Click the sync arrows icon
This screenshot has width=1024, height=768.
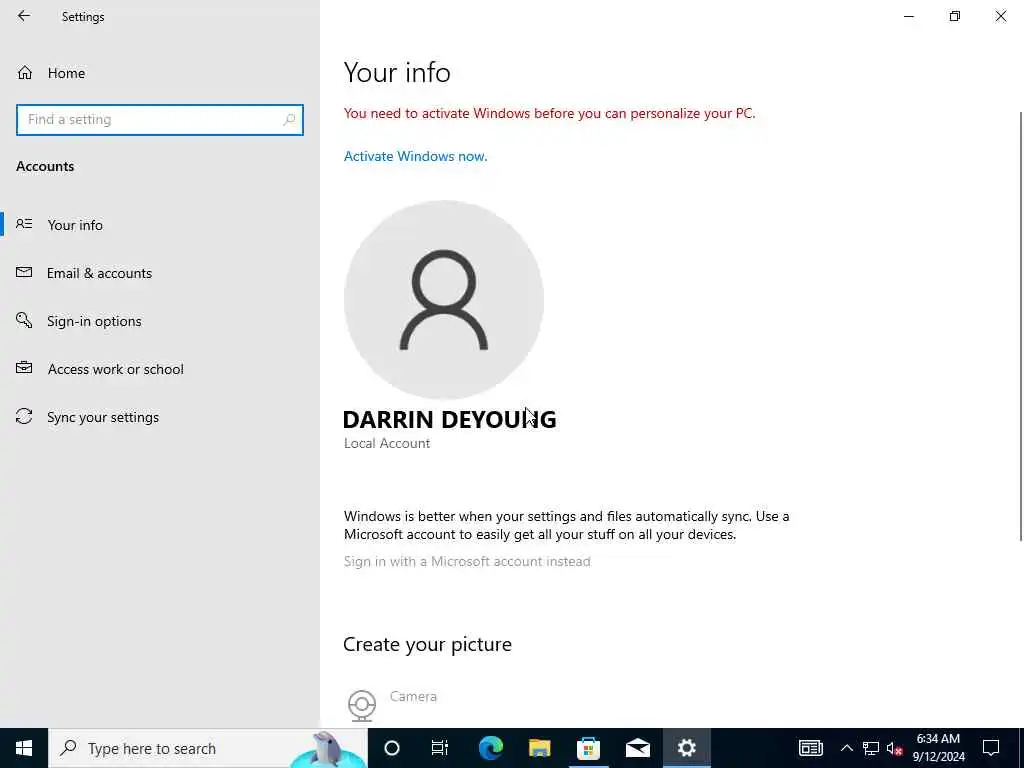[24, 416]
